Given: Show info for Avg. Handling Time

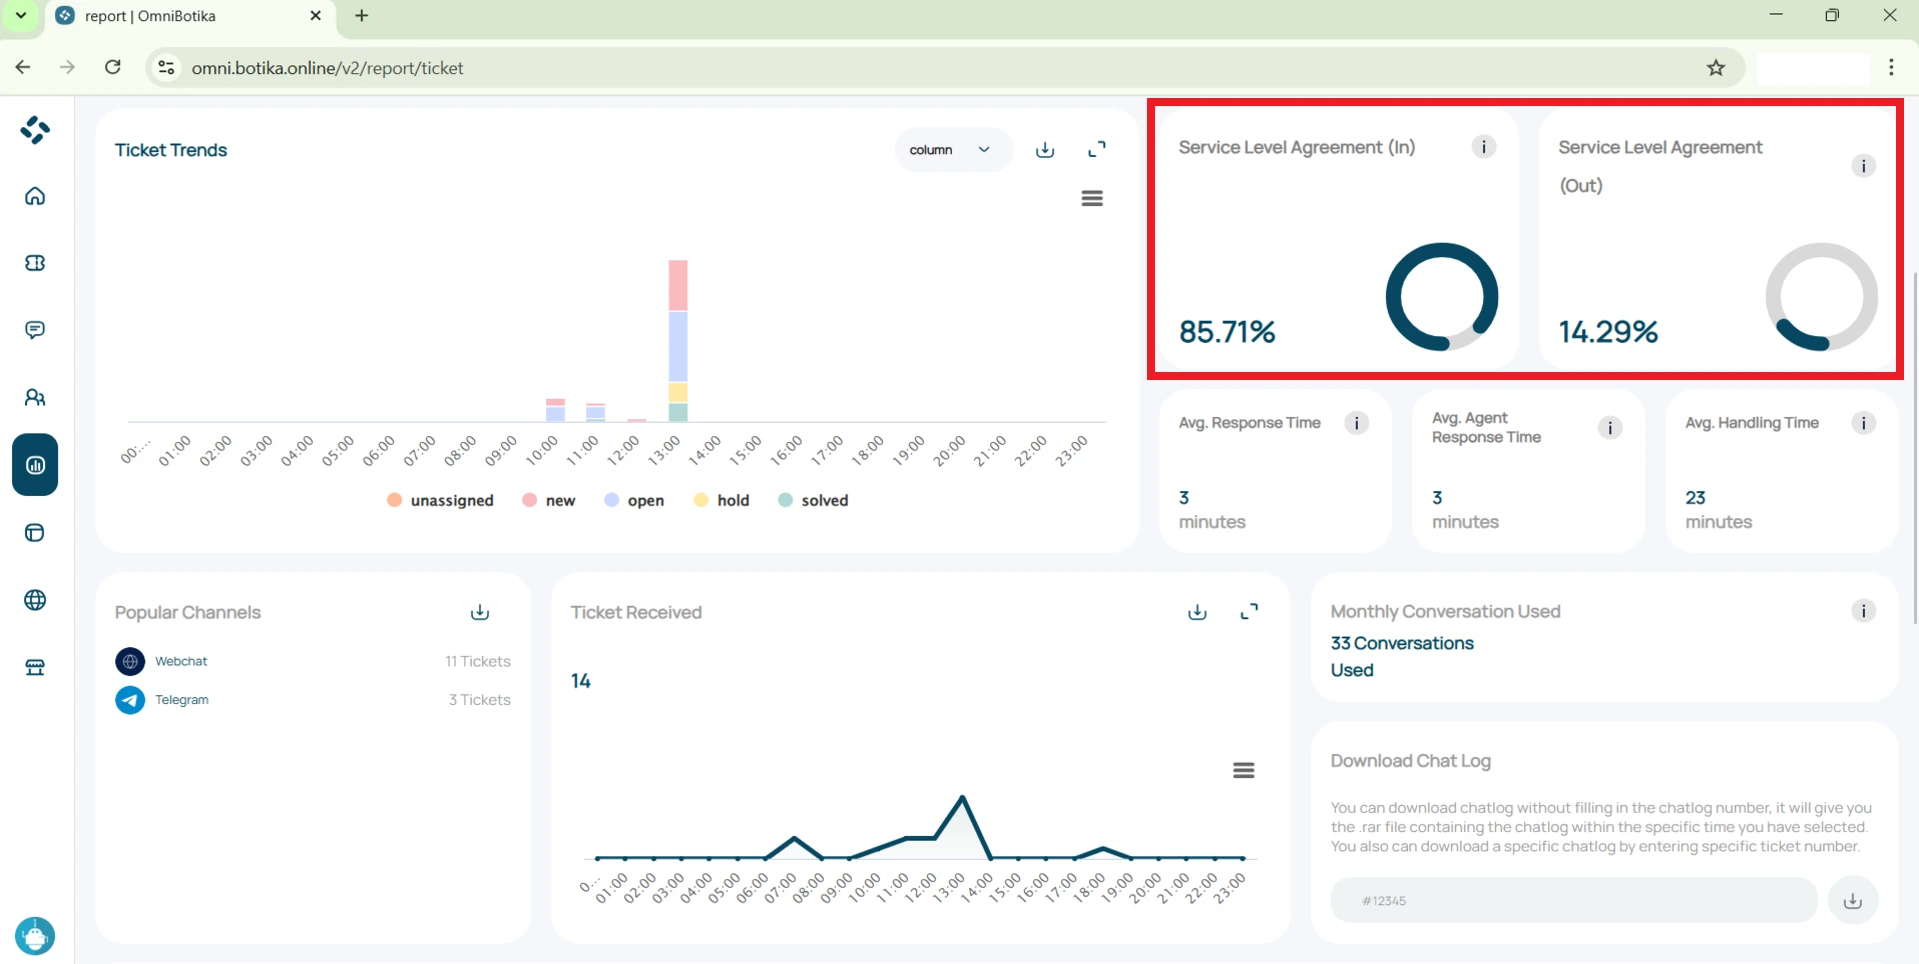Looking at the screenshot, I should point(1863,423).
